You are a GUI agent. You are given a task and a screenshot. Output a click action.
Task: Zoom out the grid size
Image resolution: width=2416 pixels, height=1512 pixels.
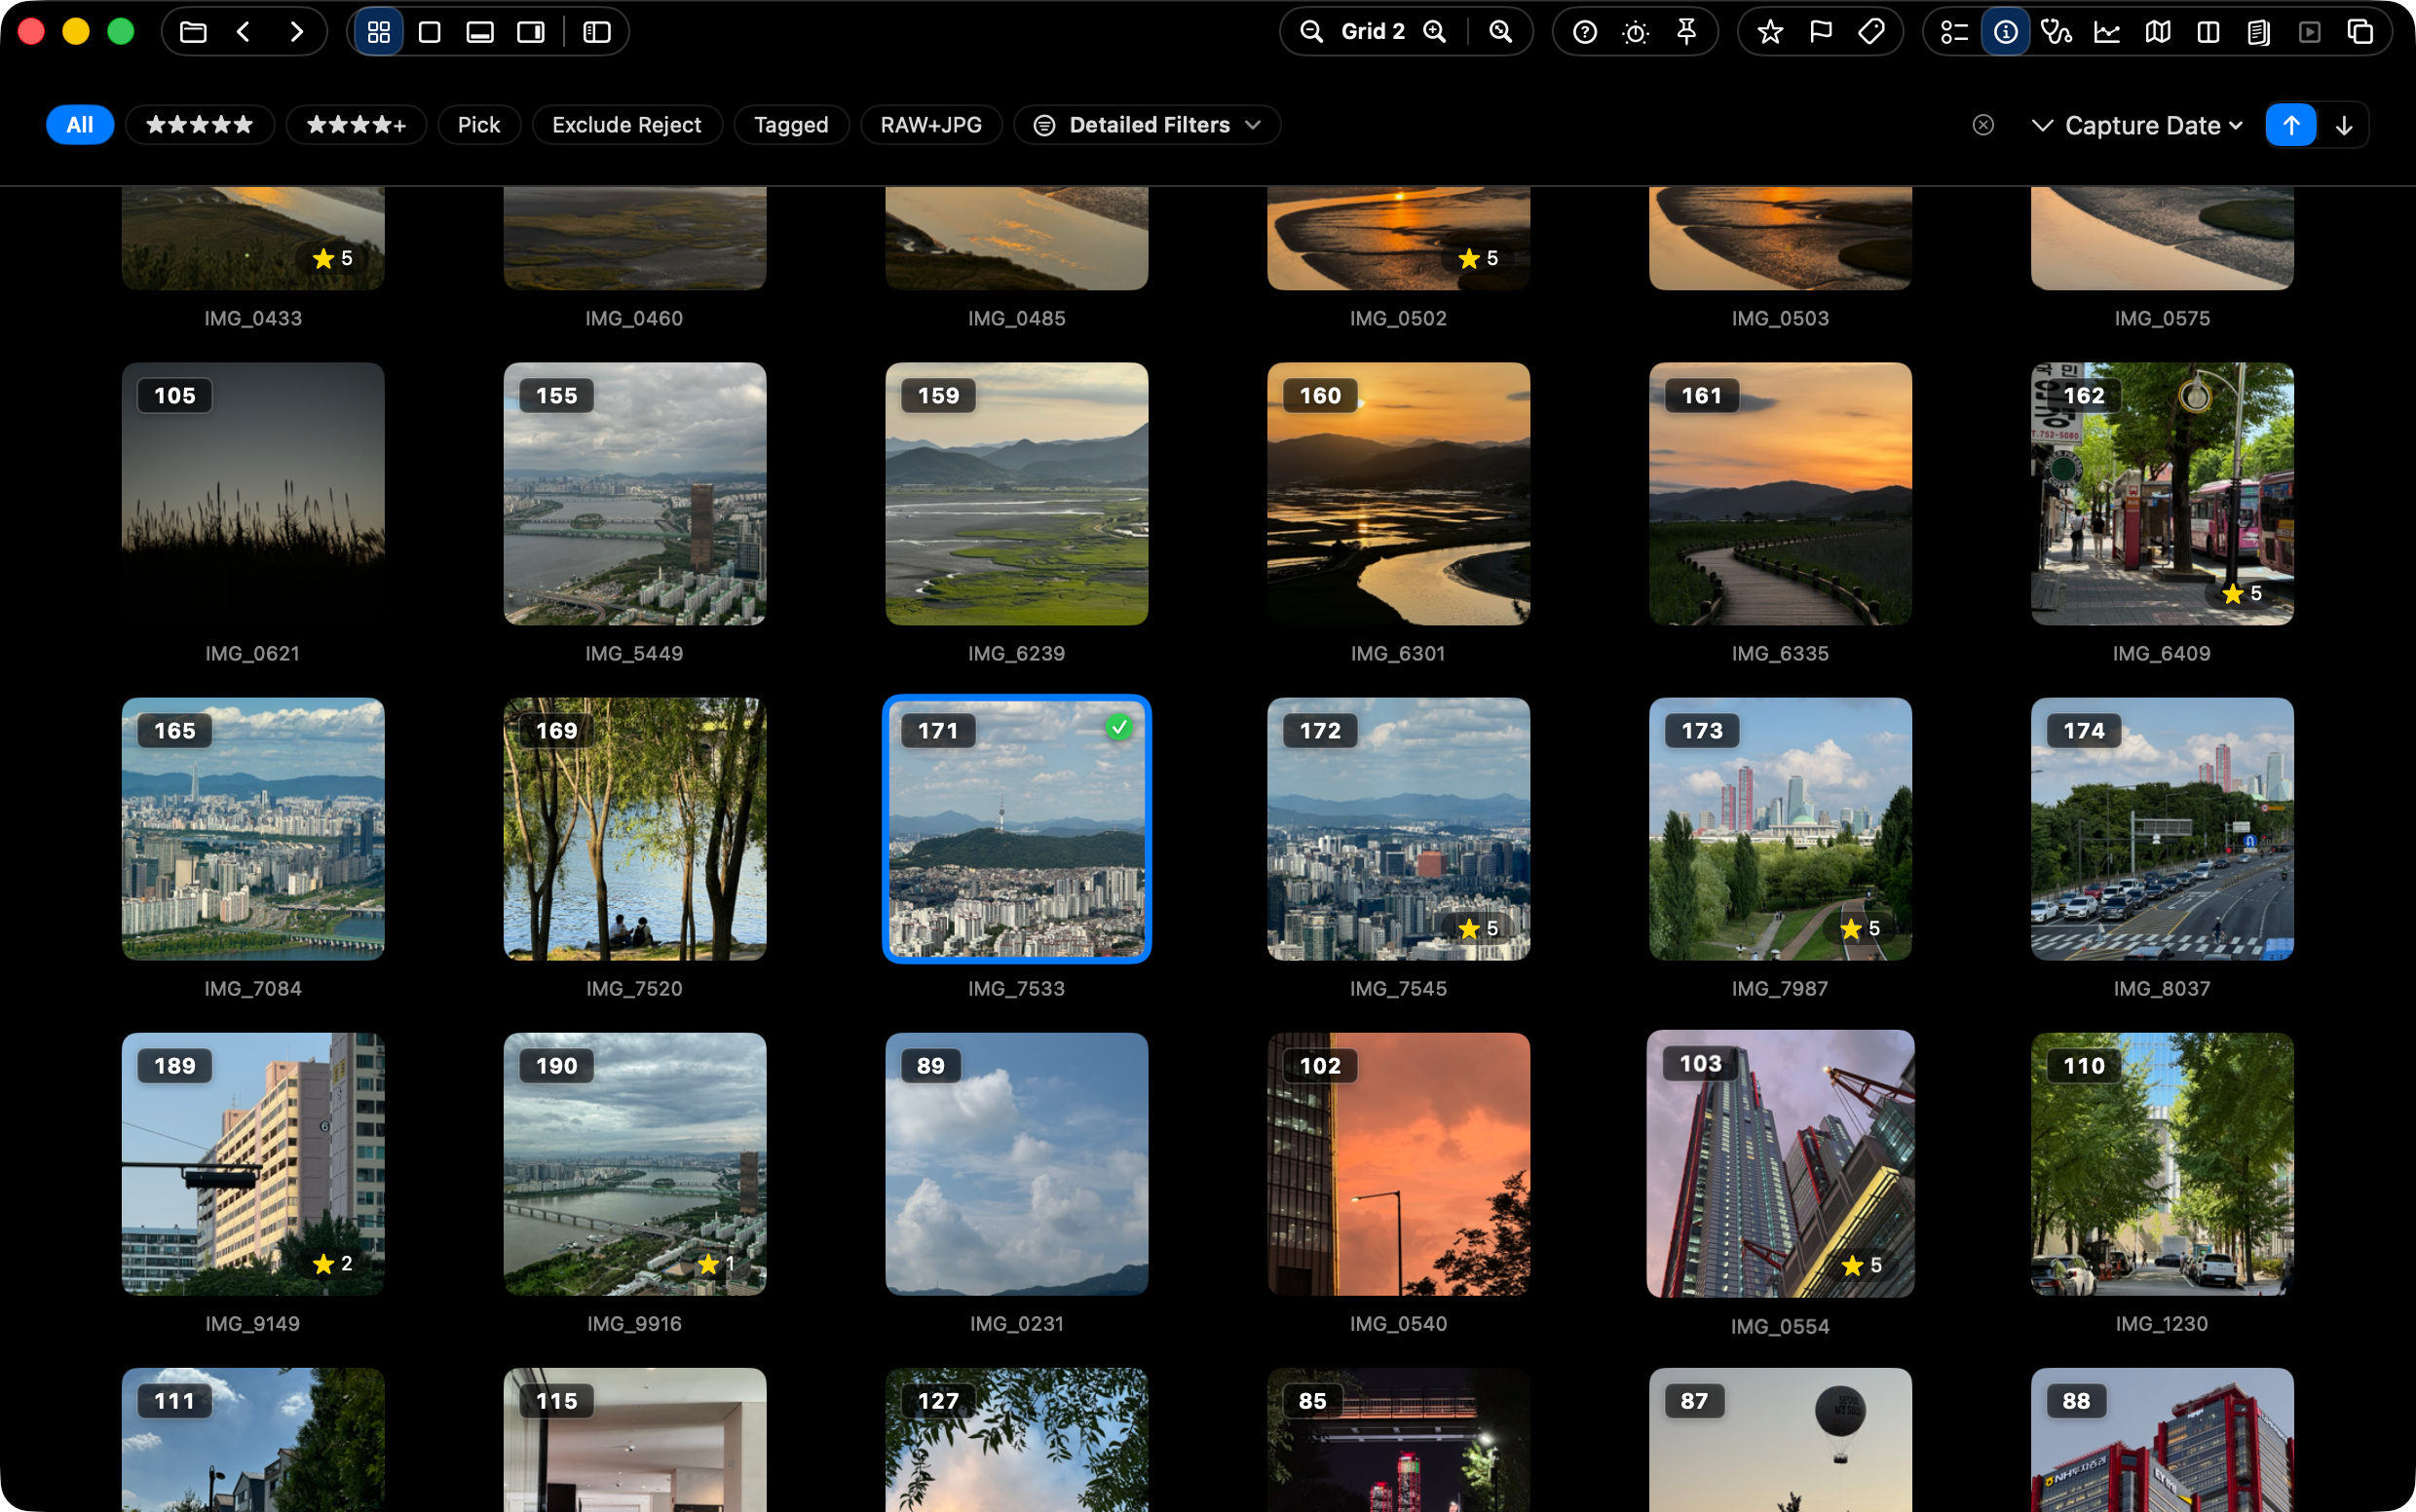click(x=1311, y=32)
